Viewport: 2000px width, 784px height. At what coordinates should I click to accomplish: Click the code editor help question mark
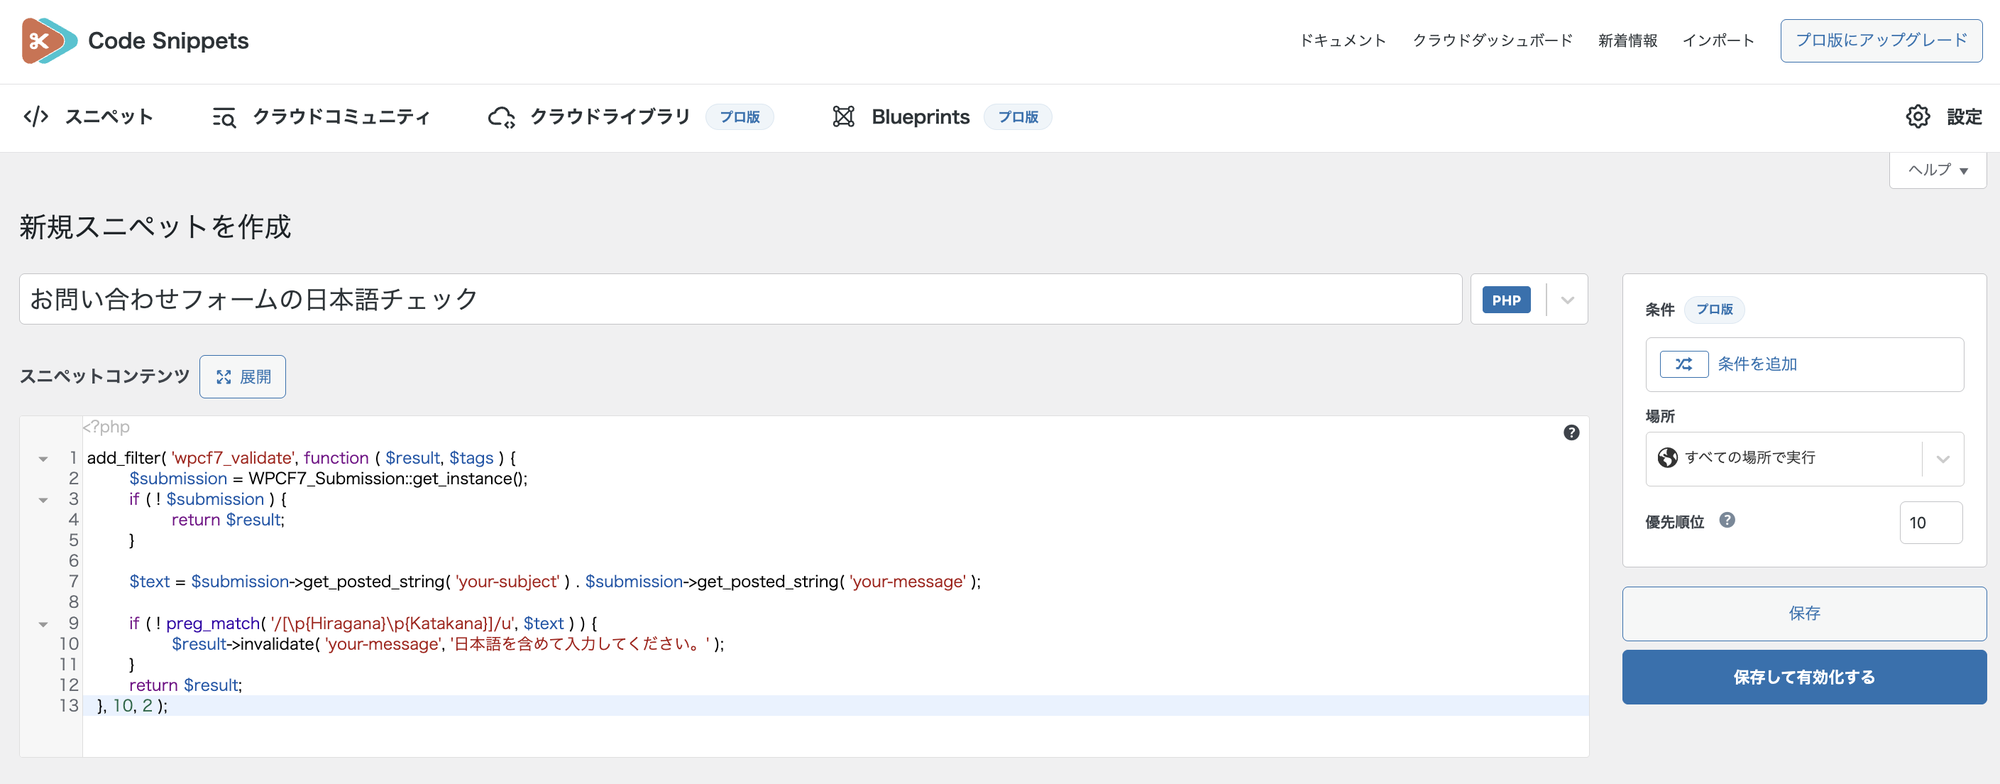coord(1571,433)
